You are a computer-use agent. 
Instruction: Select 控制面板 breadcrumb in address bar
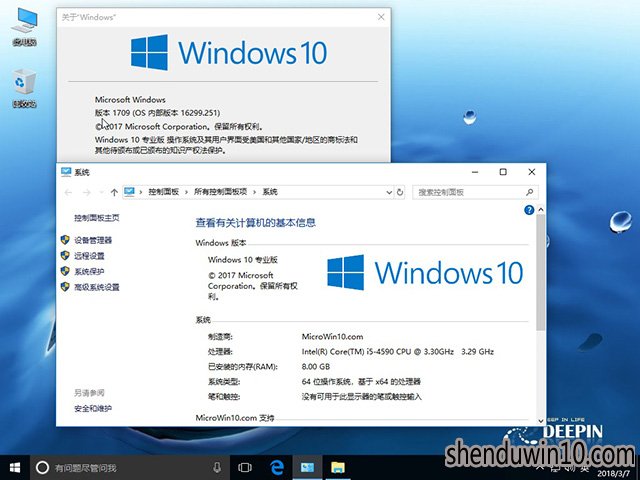pos(164,192)
